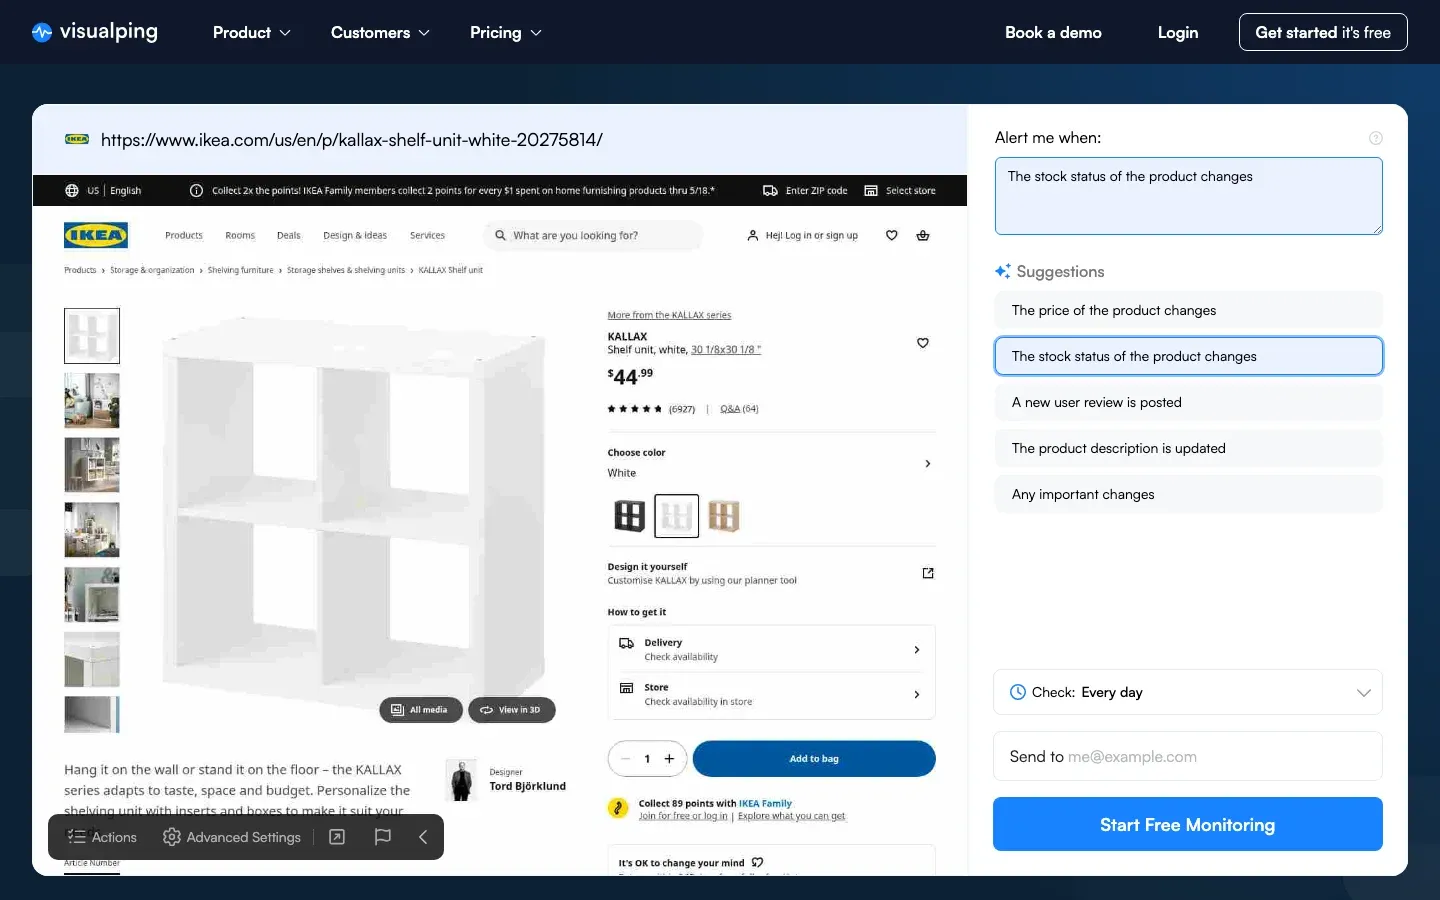Image resolution: width=1440 pixels, height=900 pixels.
Task: Open the Pricing menu
Action: [506, 33]
